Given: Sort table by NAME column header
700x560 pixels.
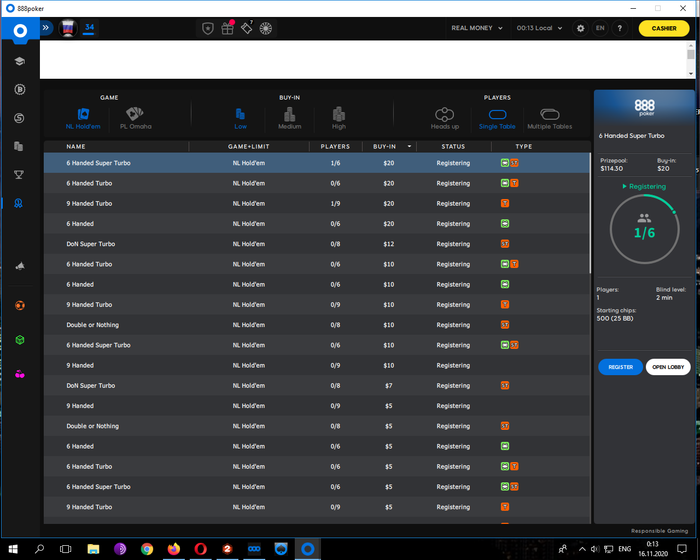Looking at the screenshot, I should [76, 146].
